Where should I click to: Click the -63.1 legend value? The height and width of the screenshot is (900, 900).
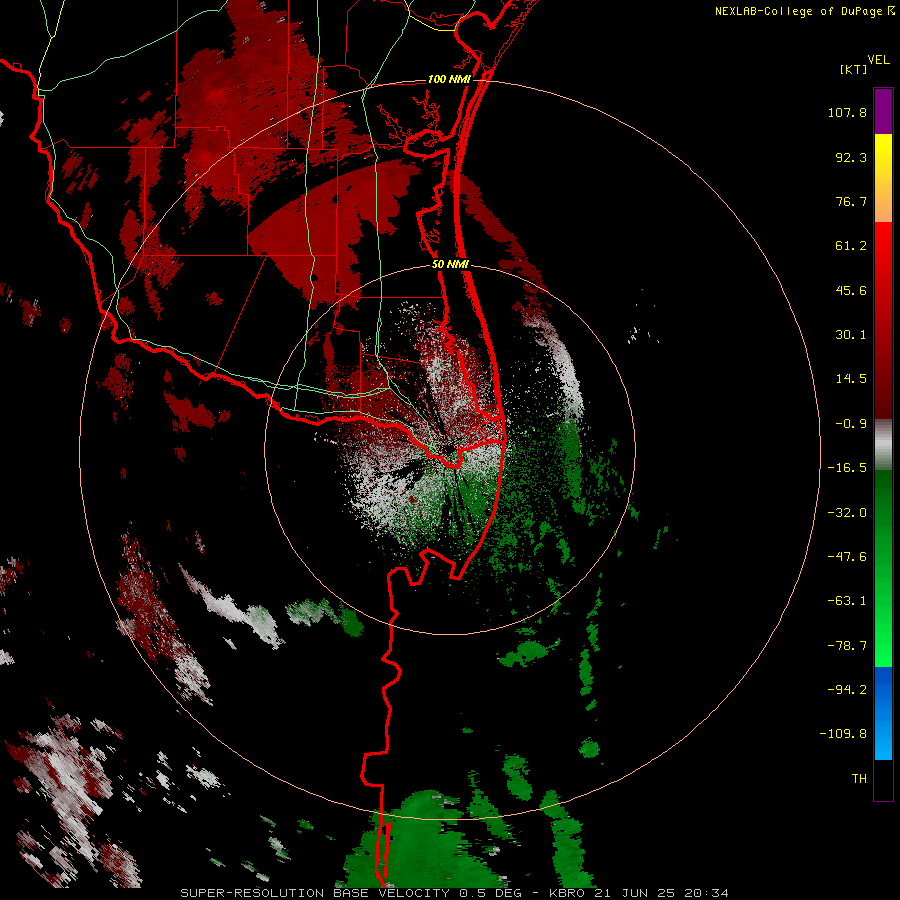847,601
